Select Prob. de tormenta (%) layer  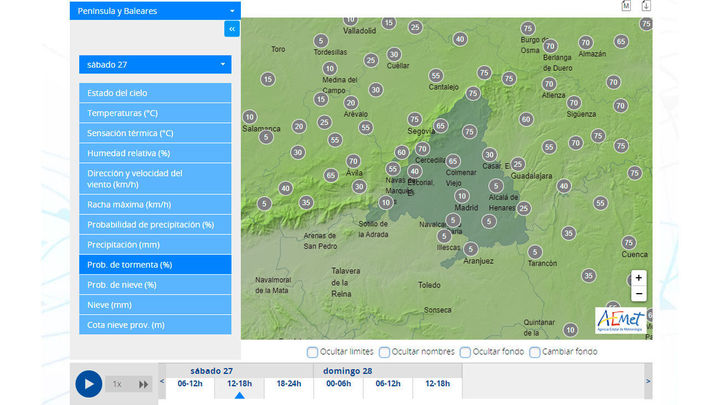[x=155, y=265]
